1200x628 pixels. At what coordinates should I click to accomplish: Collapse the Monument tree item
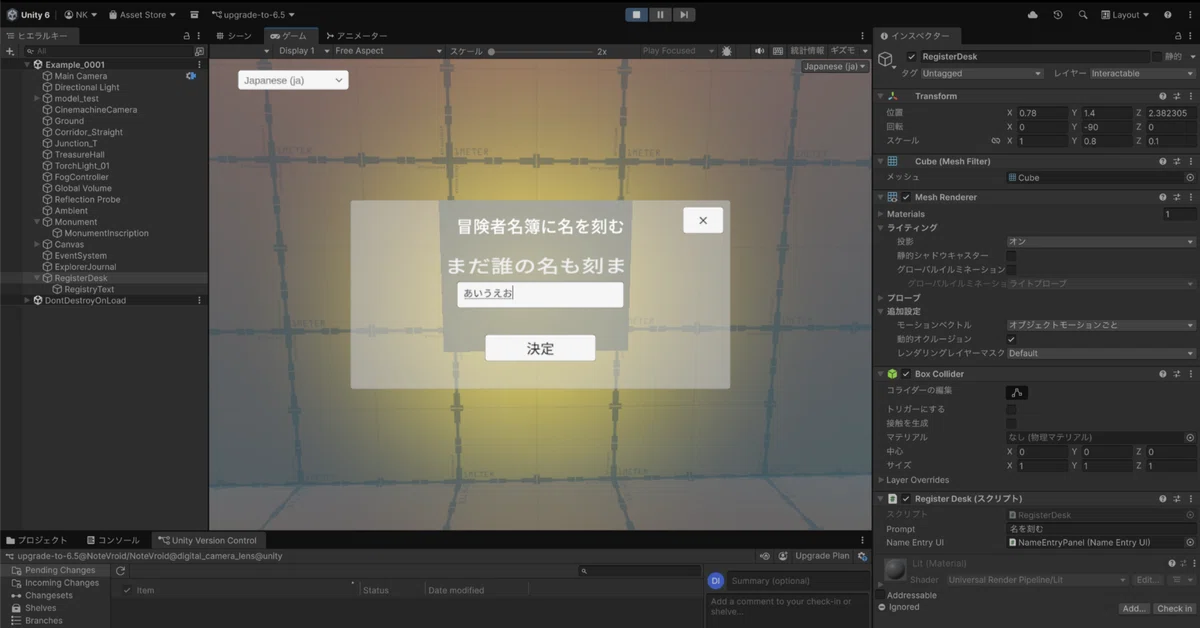(37, 222)
